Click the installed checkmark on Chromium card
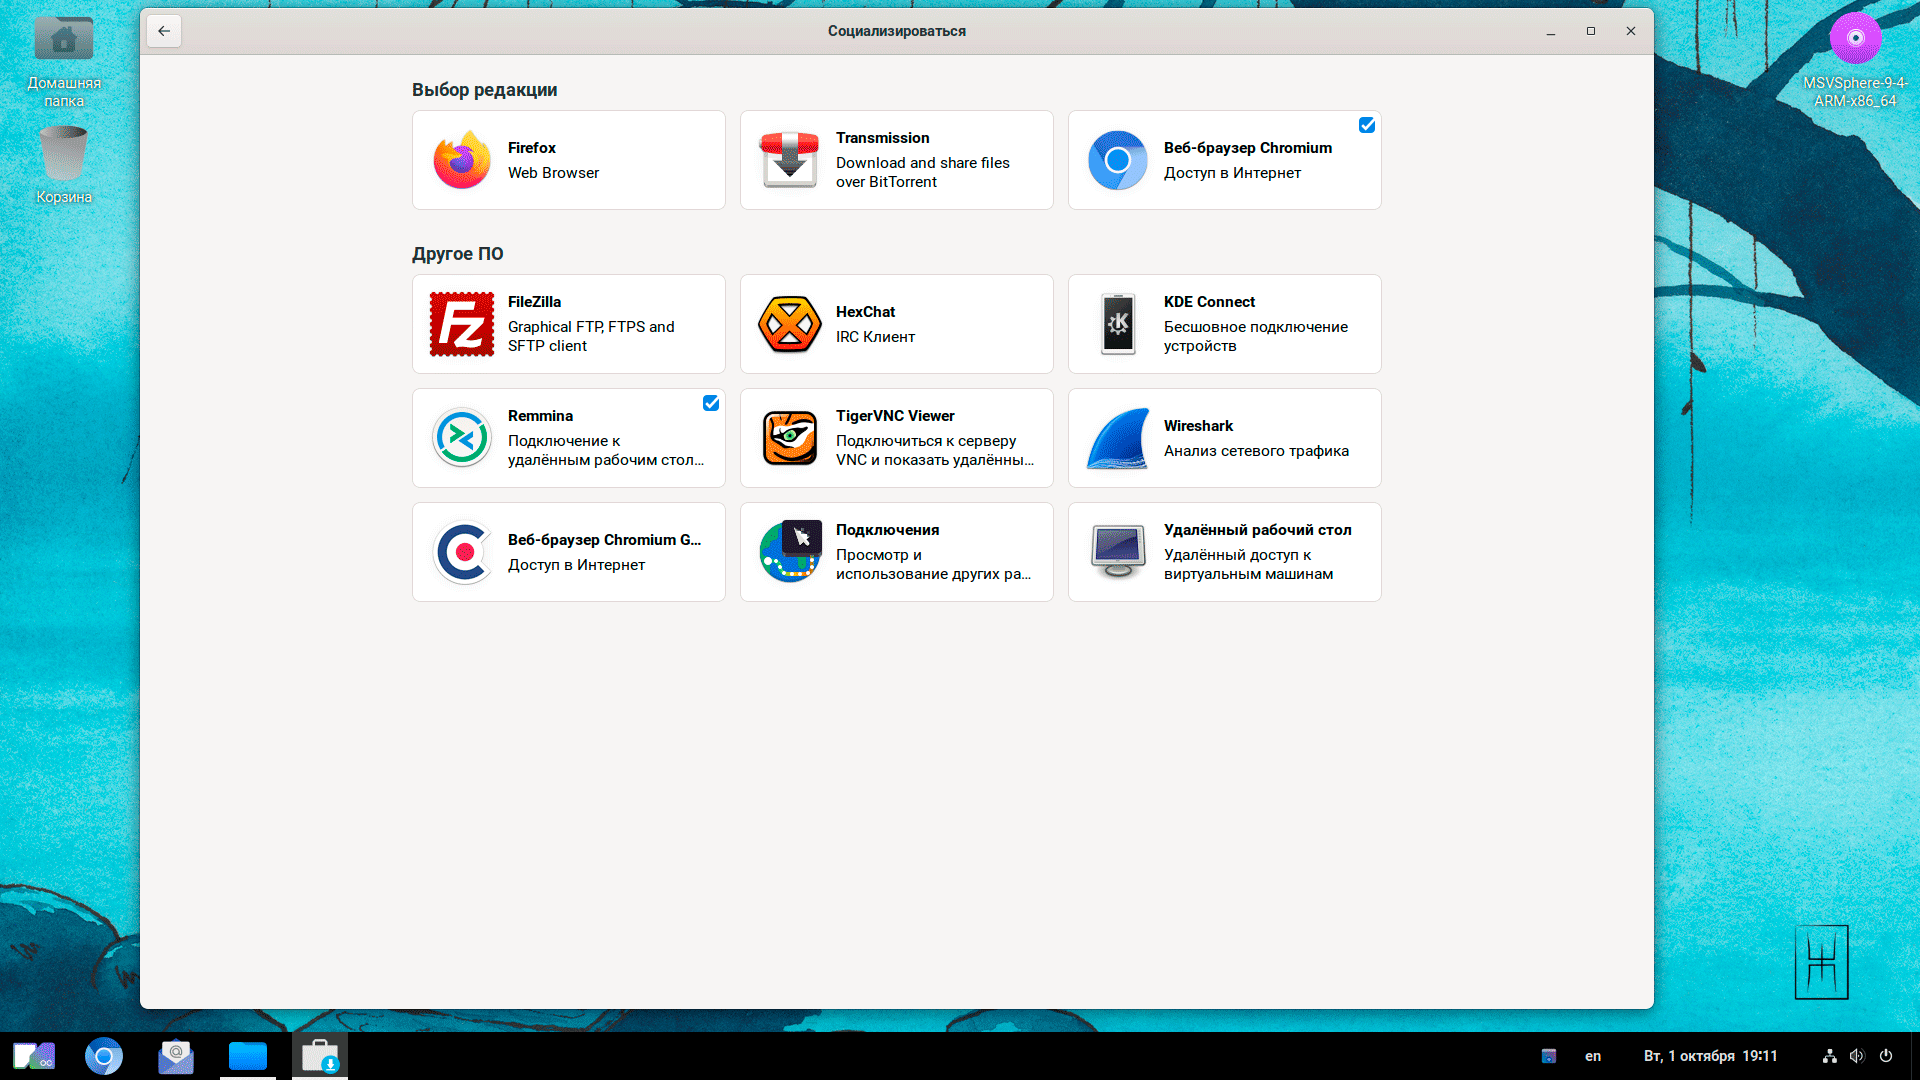1920x1080 pixels. click(1367, 125)
